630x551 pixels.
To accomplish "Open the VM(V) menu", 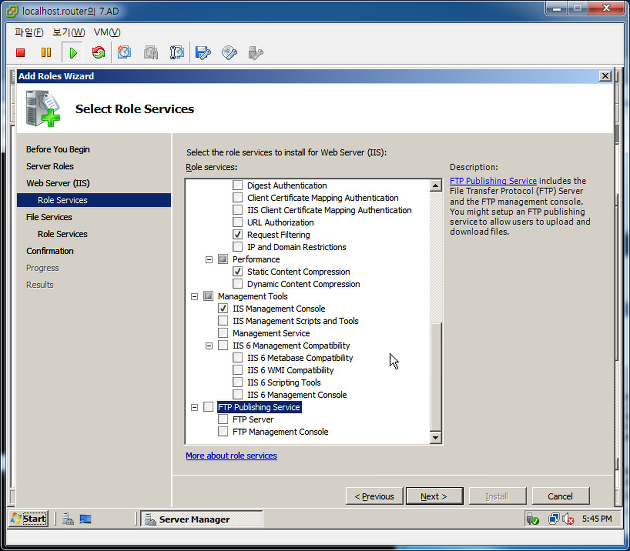I will click(107, 32).
